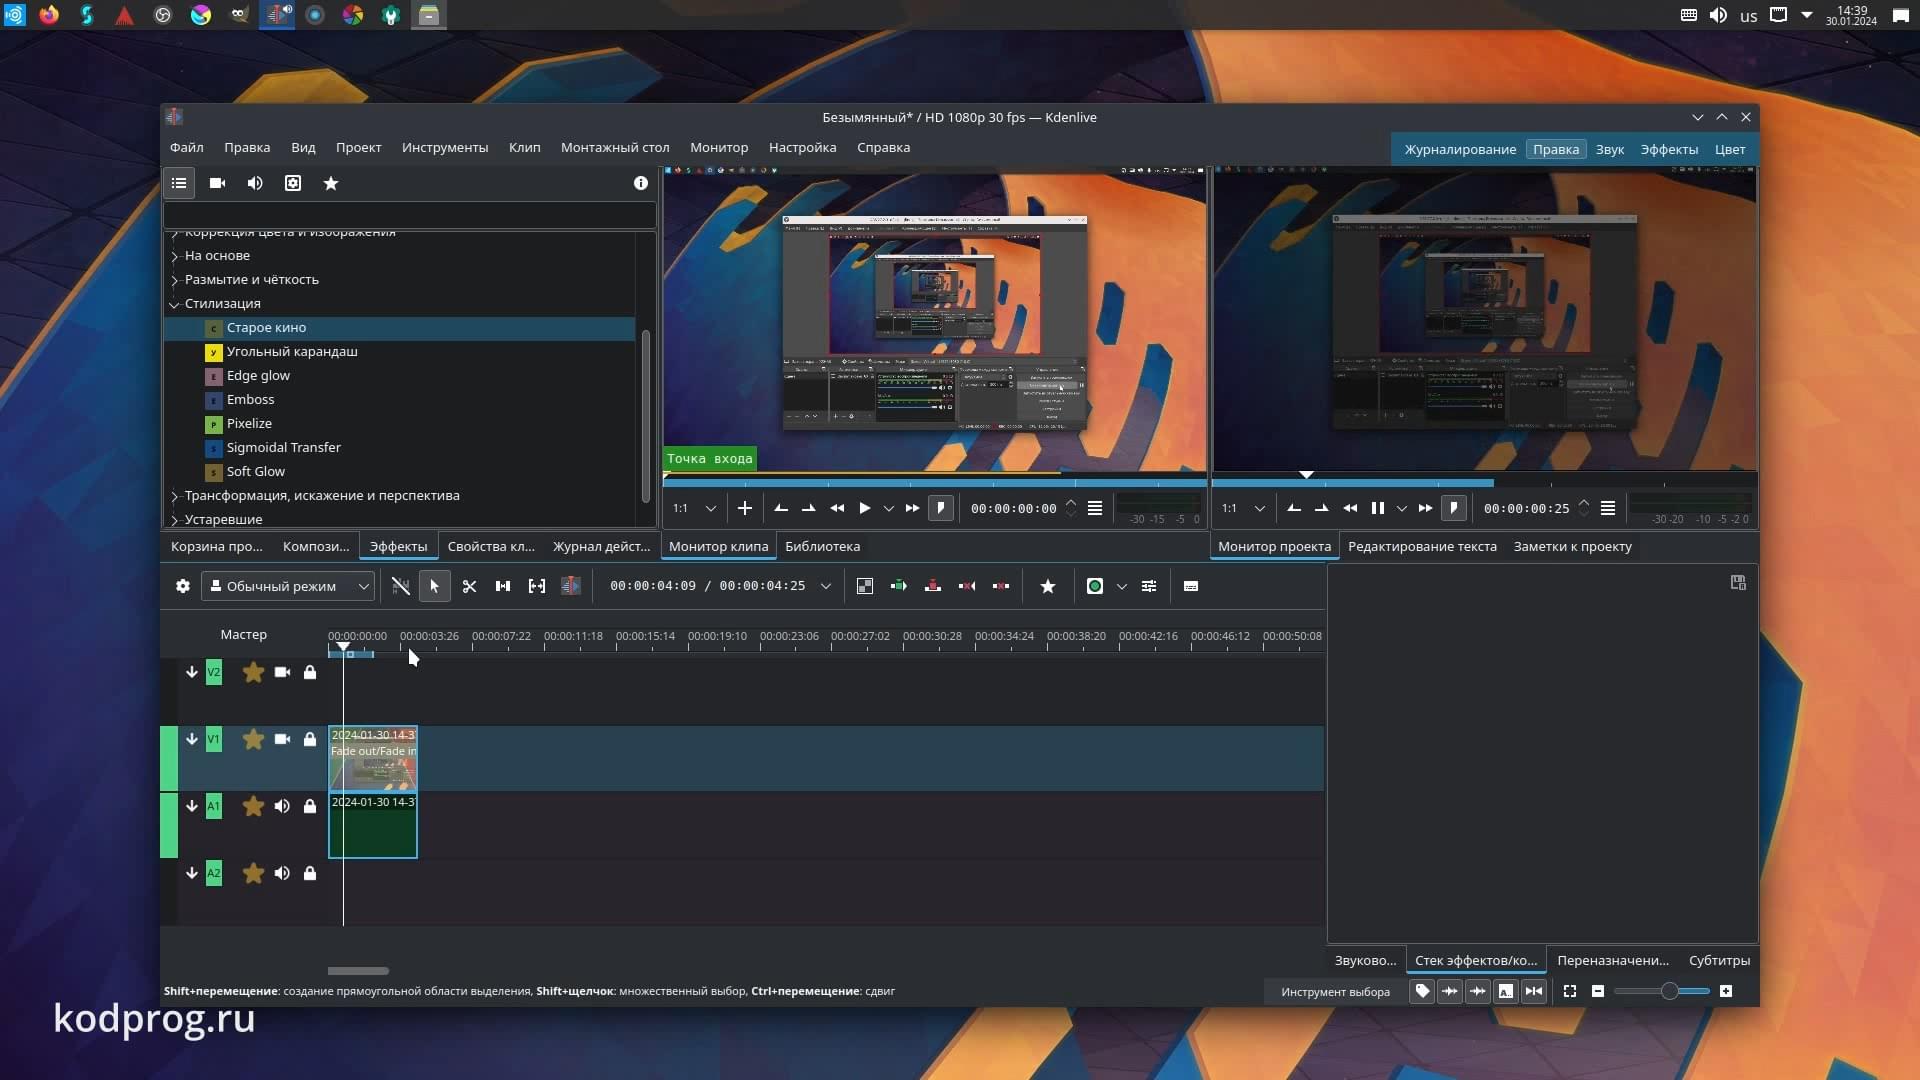
Task: Set zone in point in clip monitor
Action: pyautogui.click(x=781, y=508)
